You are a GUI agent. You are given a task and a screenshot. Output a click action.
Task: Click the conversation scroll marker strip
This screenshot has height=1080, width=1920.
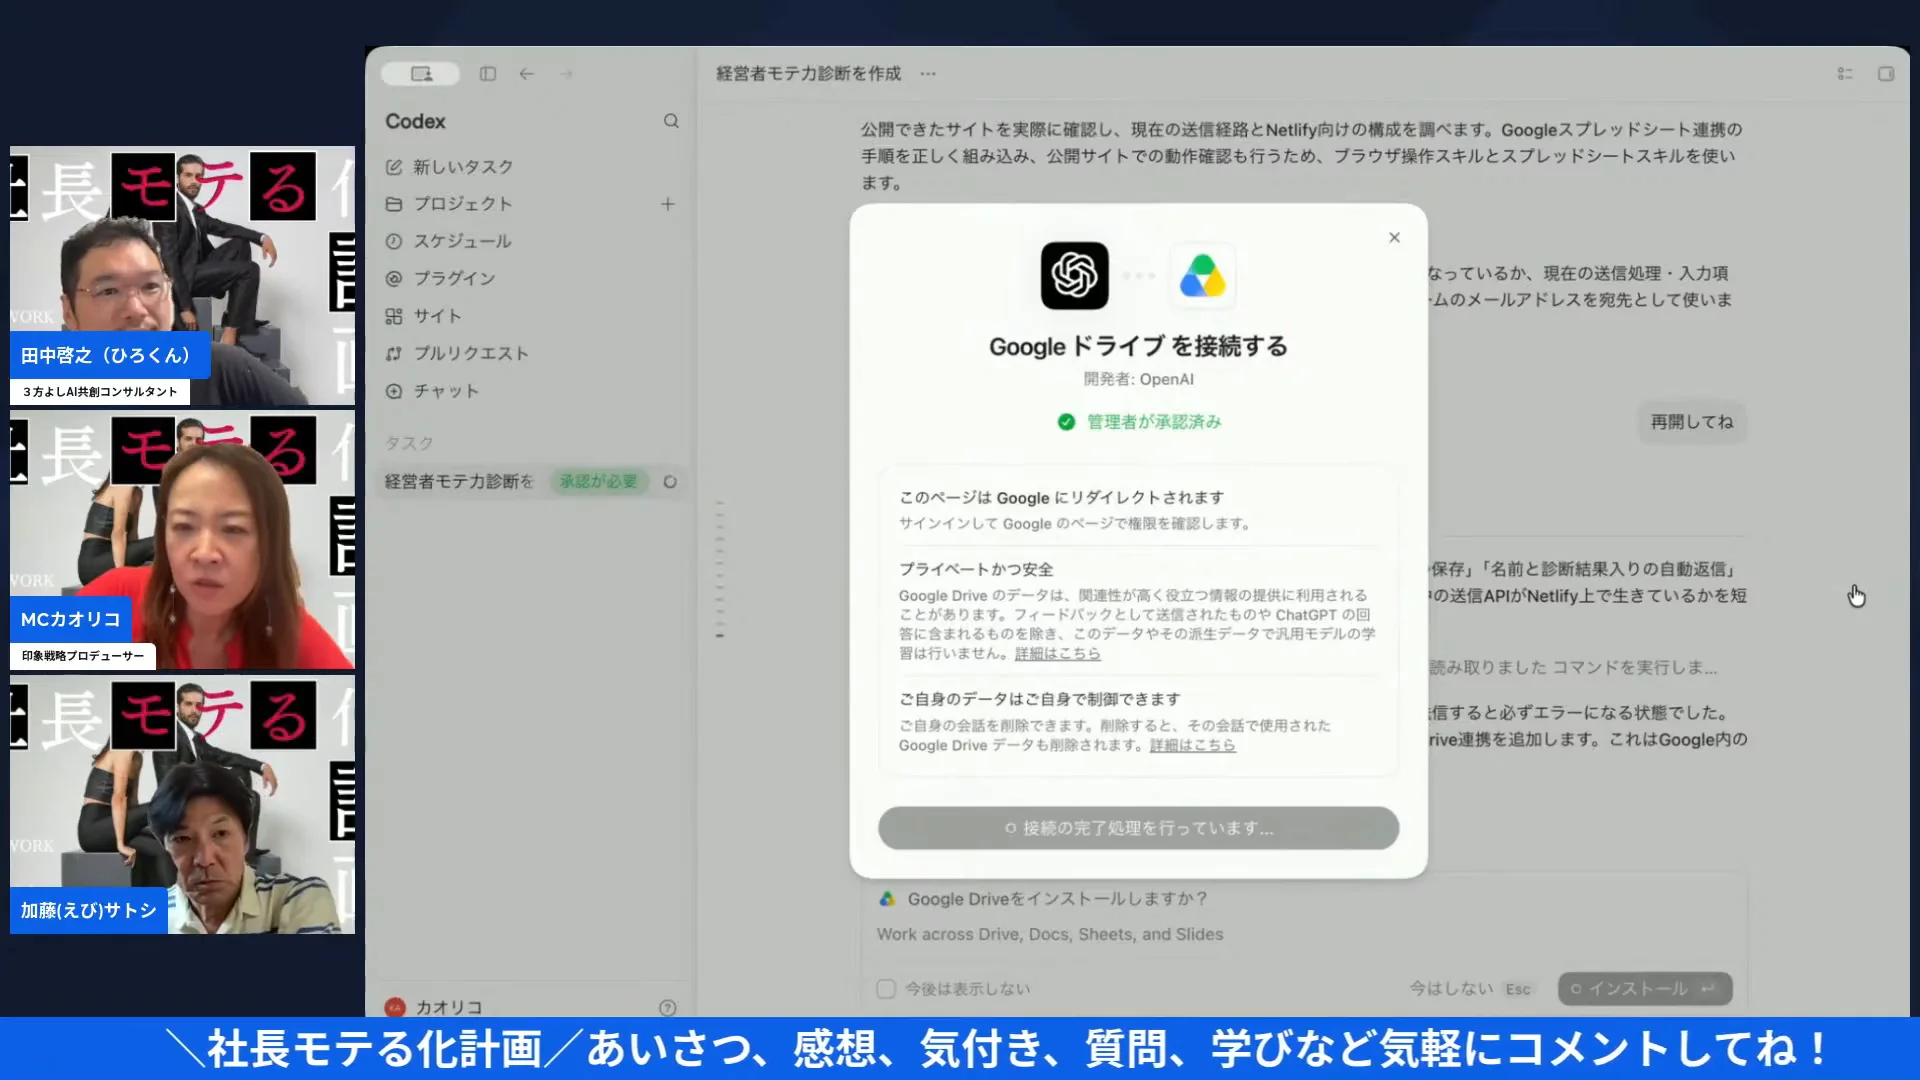coord(719,568)
